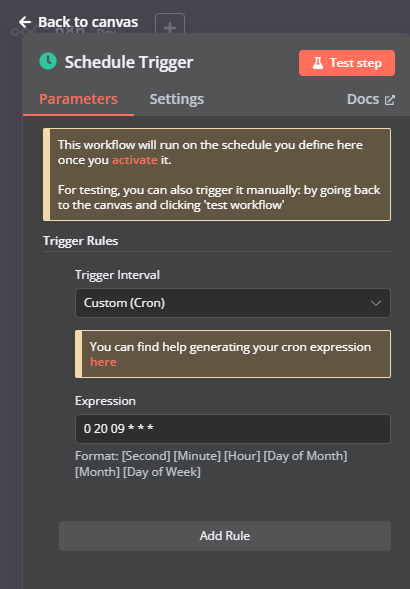The height and width of the screenshot is (589, 410).
Task: Open the Trigger Interval combo box
Action: (233, 303)
